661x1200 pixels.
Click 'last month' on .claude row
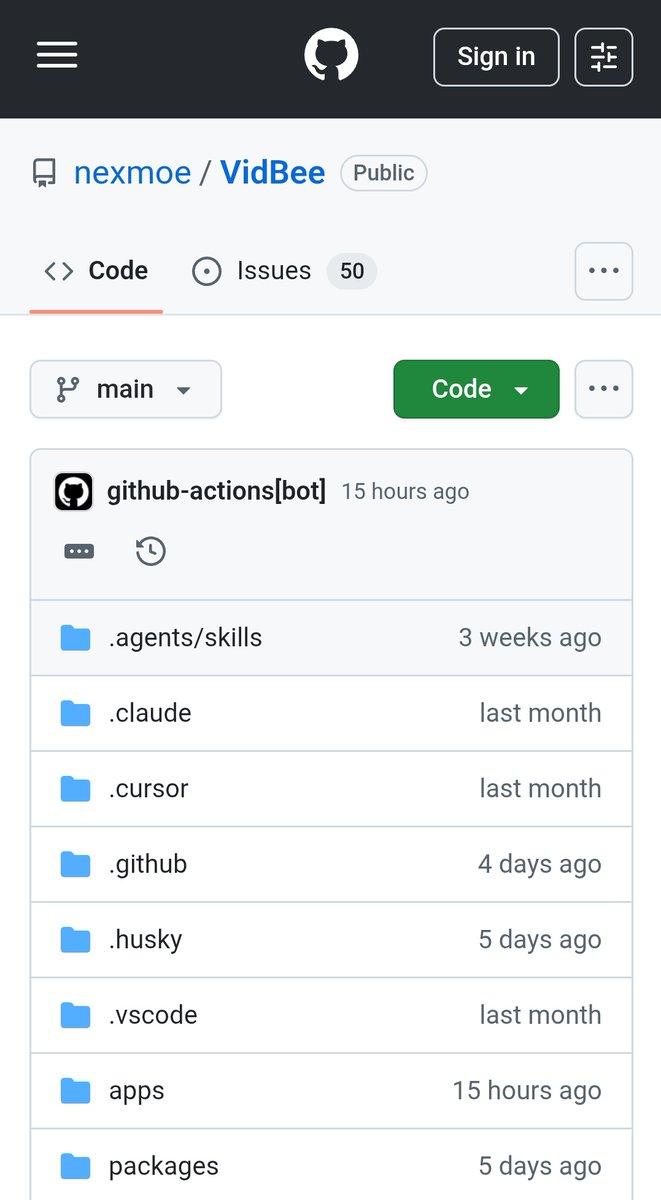(x=540, y=713)
